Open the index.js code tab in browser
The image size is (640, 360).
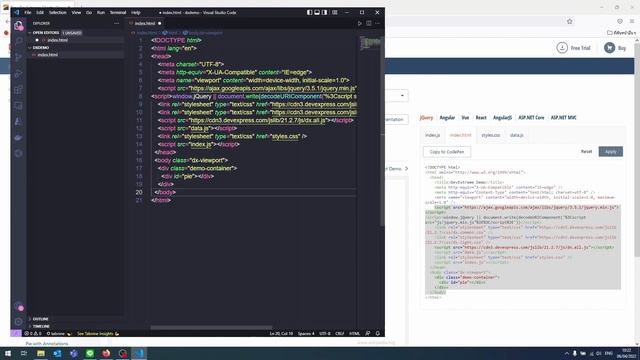433,135
